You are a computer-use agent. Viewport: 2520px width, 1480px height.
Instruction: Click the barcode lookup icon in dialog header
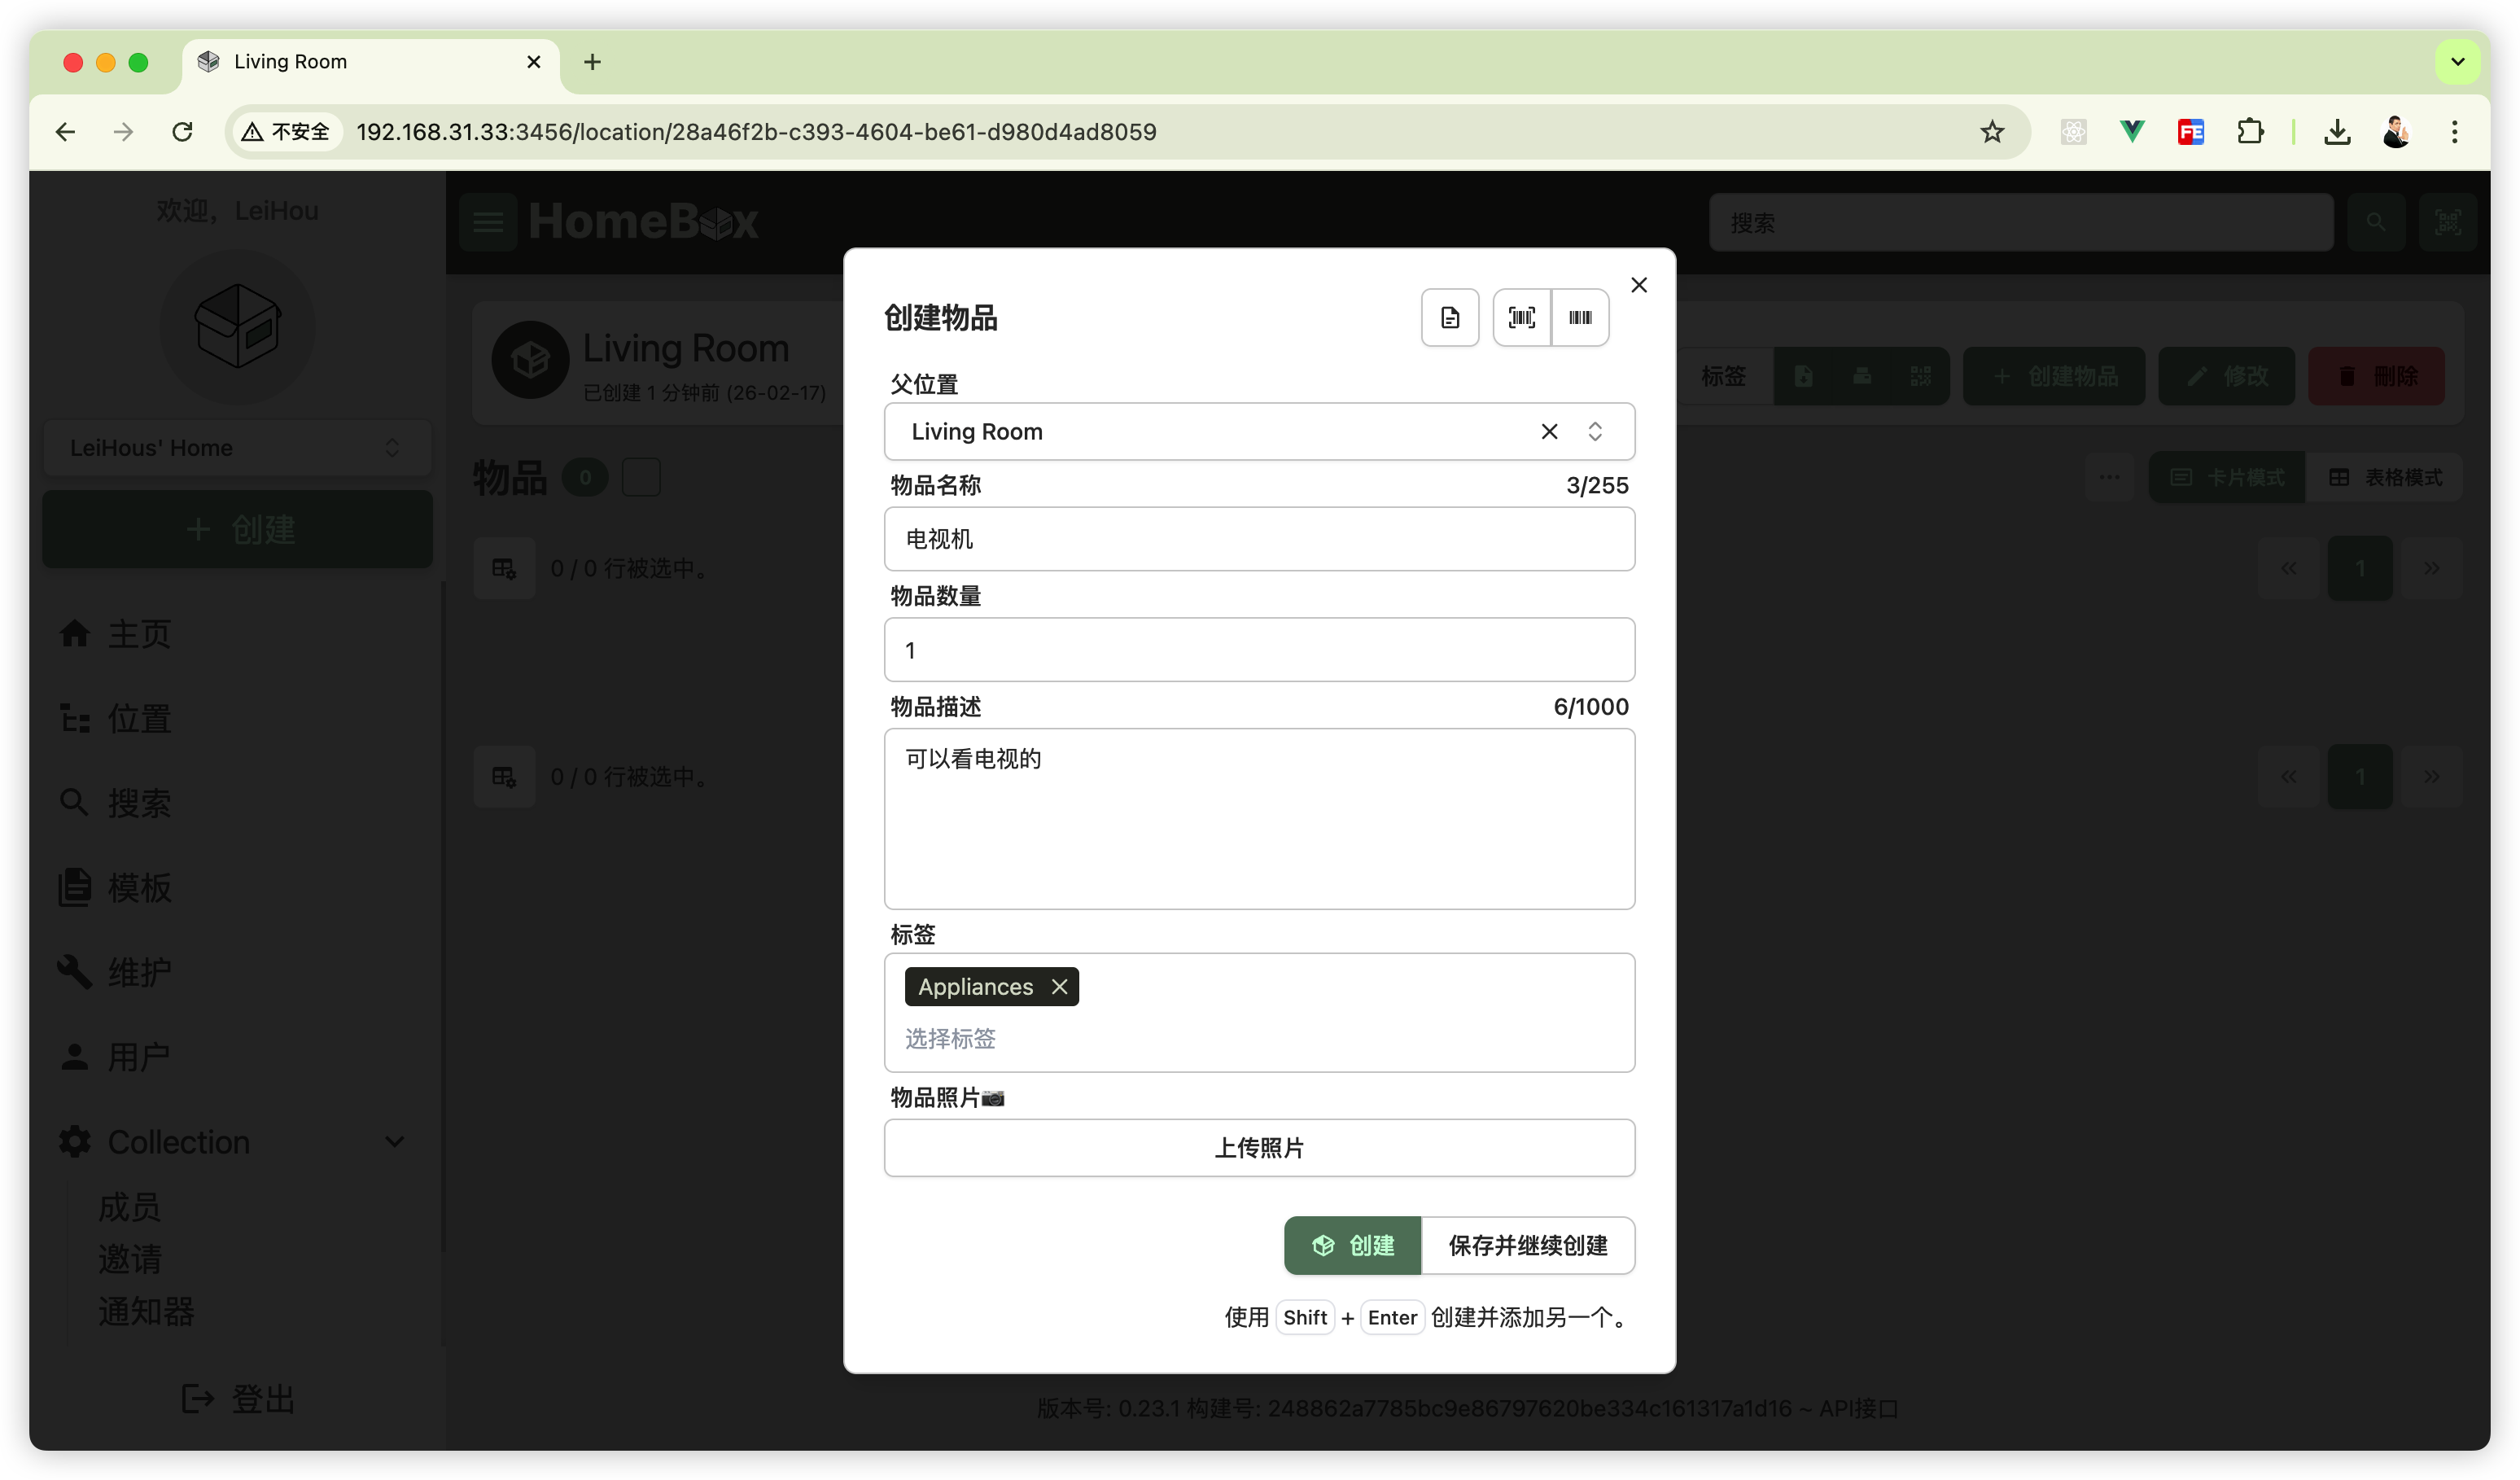[x=1580, y=318]
